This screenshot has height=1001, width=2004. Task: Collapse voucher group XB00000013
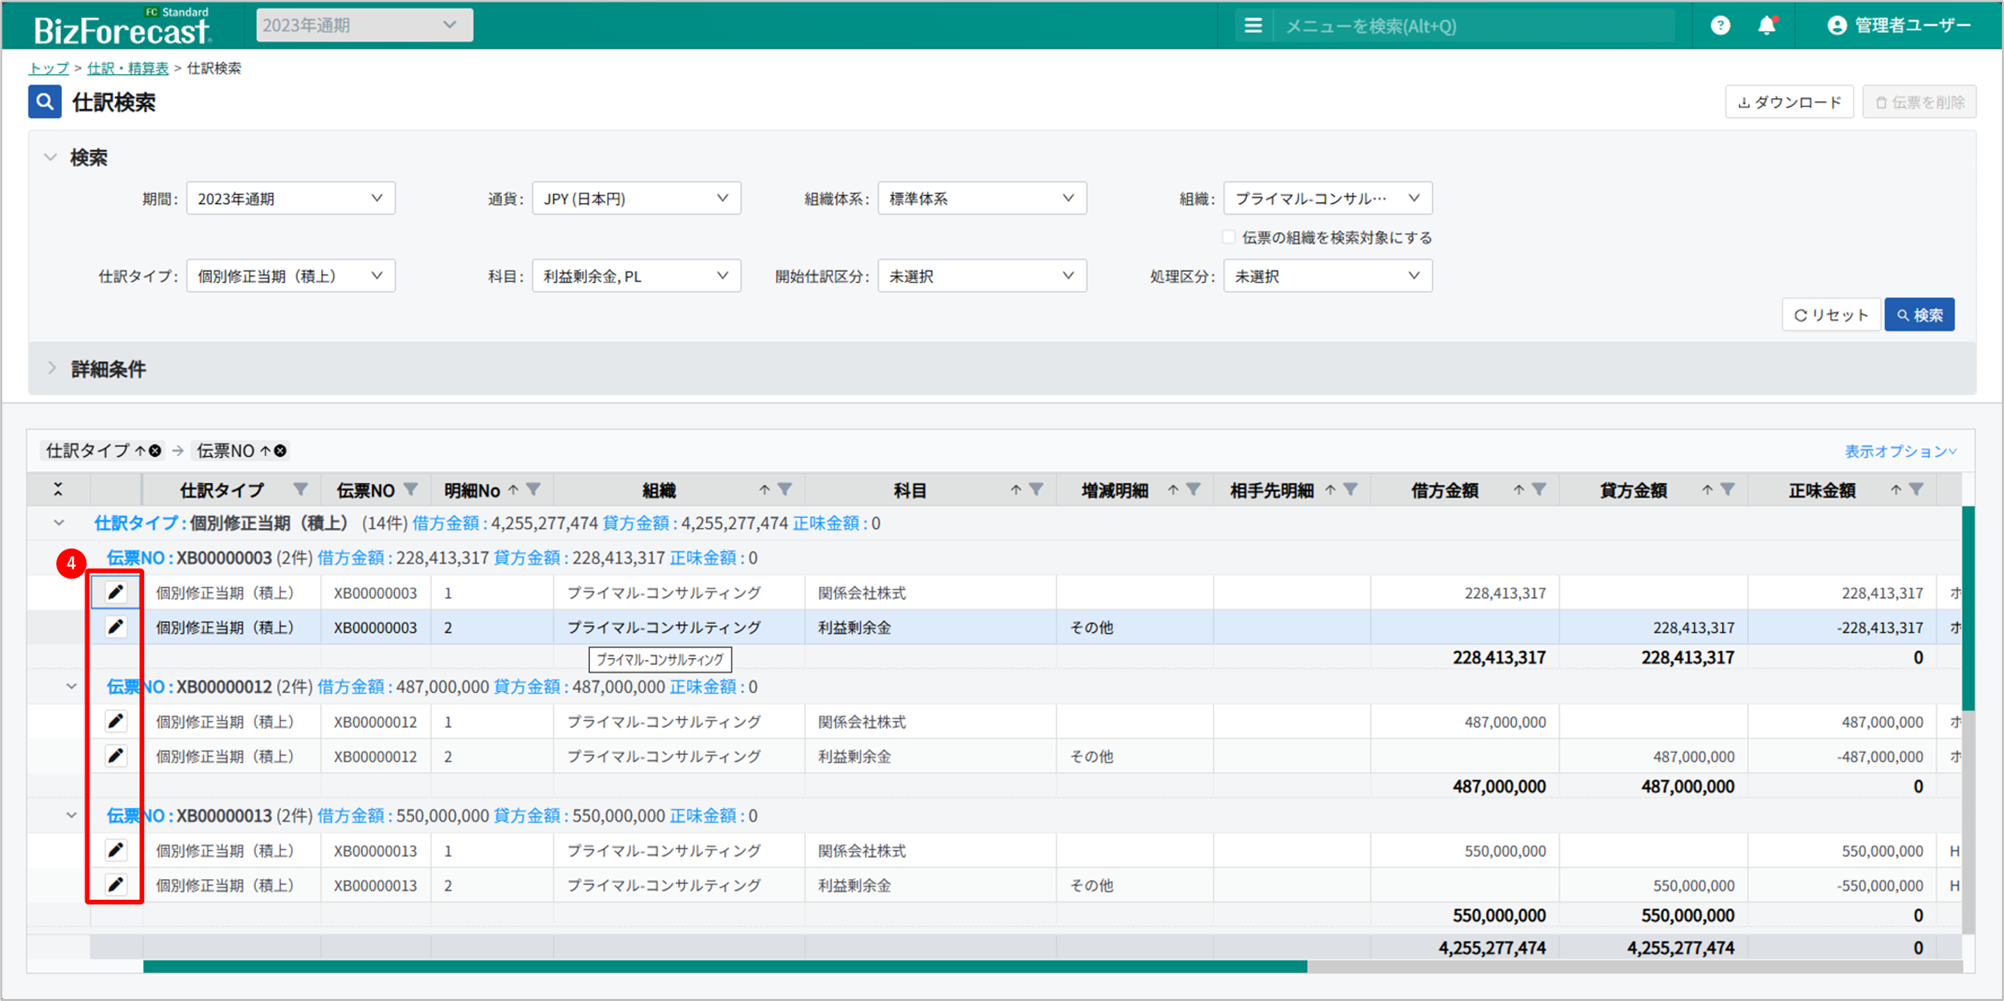[x=71, y=816]
